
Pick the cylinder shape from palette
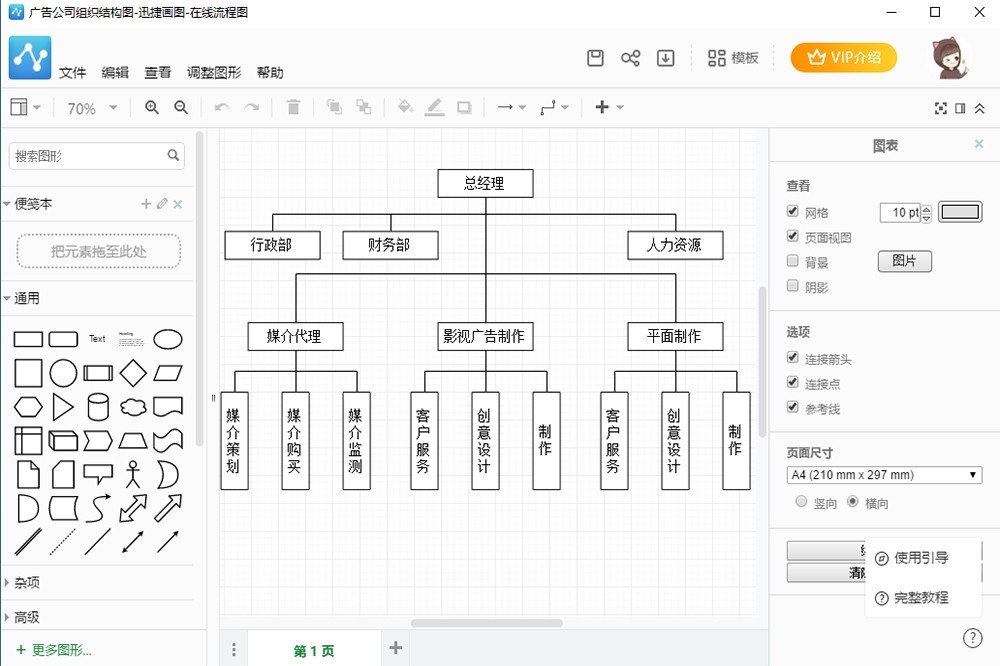pos(98,406)
